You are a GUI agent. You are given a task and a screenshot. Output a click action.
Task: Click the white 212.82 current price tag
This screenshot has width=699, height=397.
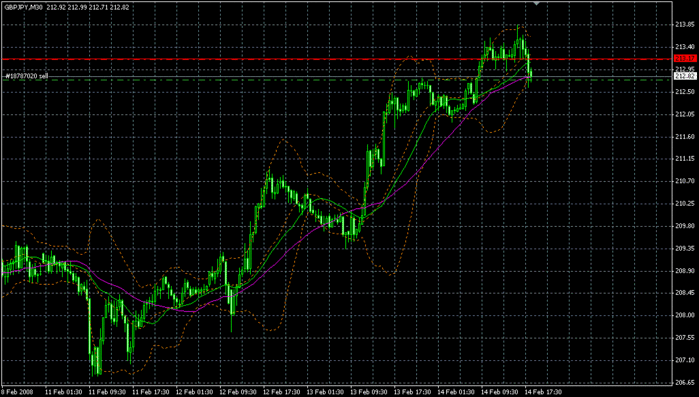[685, 76]
